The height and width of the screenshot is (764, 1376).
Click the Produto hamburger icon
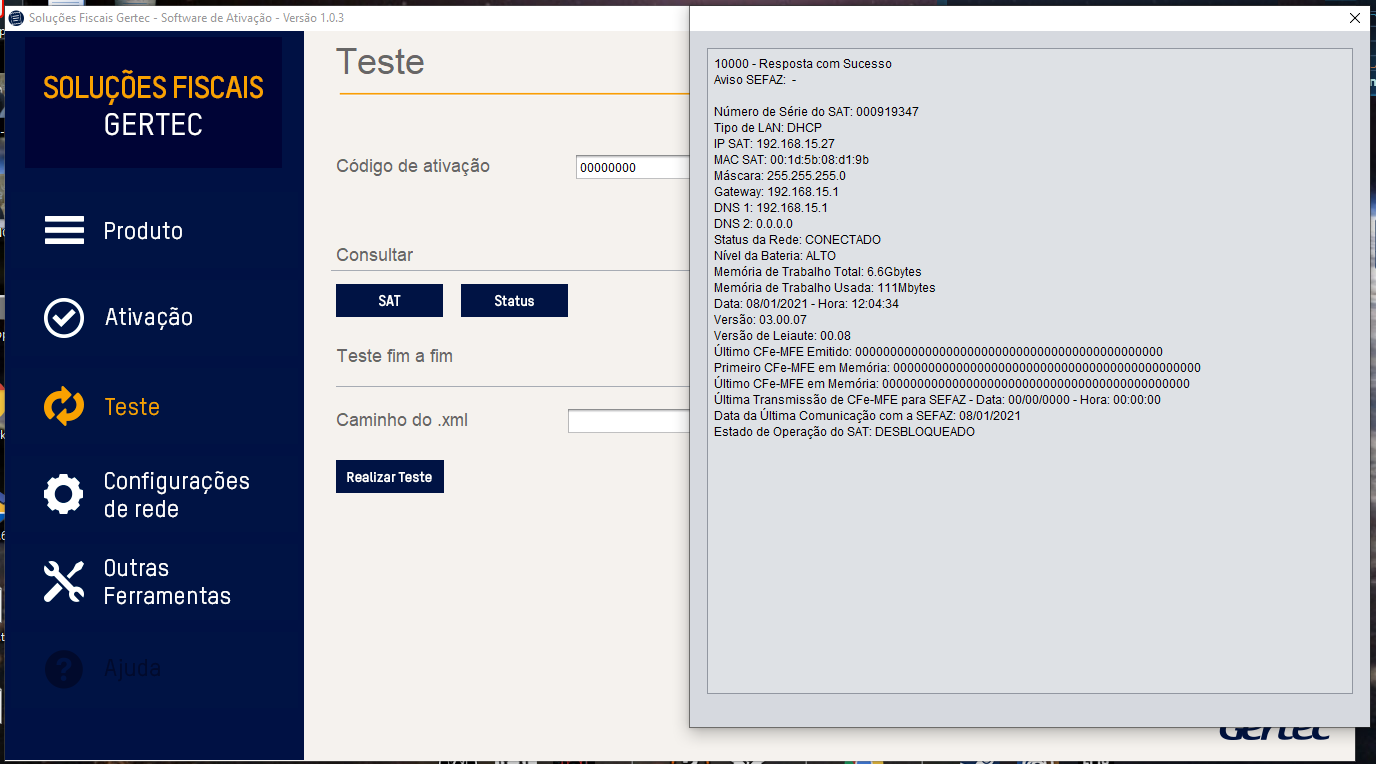64,230
